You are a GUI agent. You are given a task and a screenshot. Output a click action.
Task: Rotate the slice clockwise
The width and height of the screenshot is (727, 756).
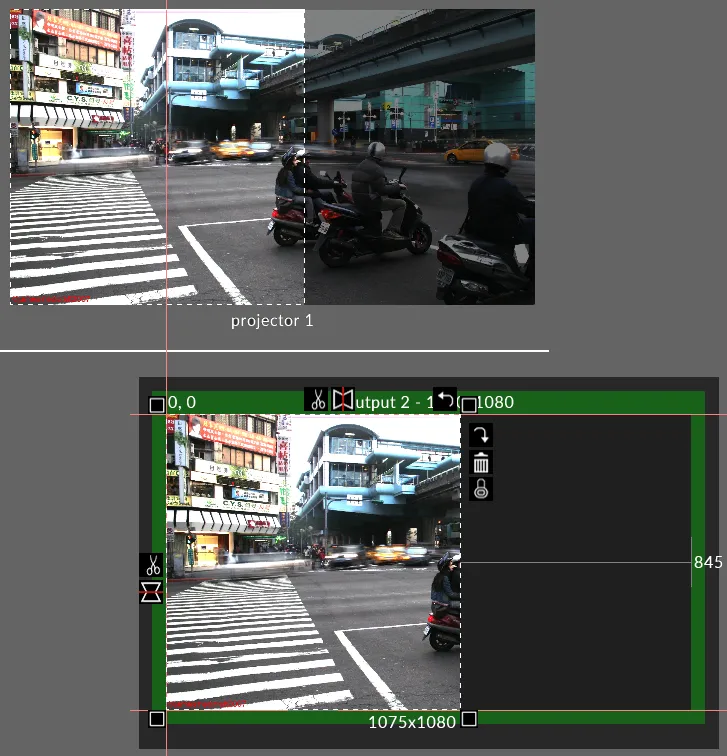[481, 435]
